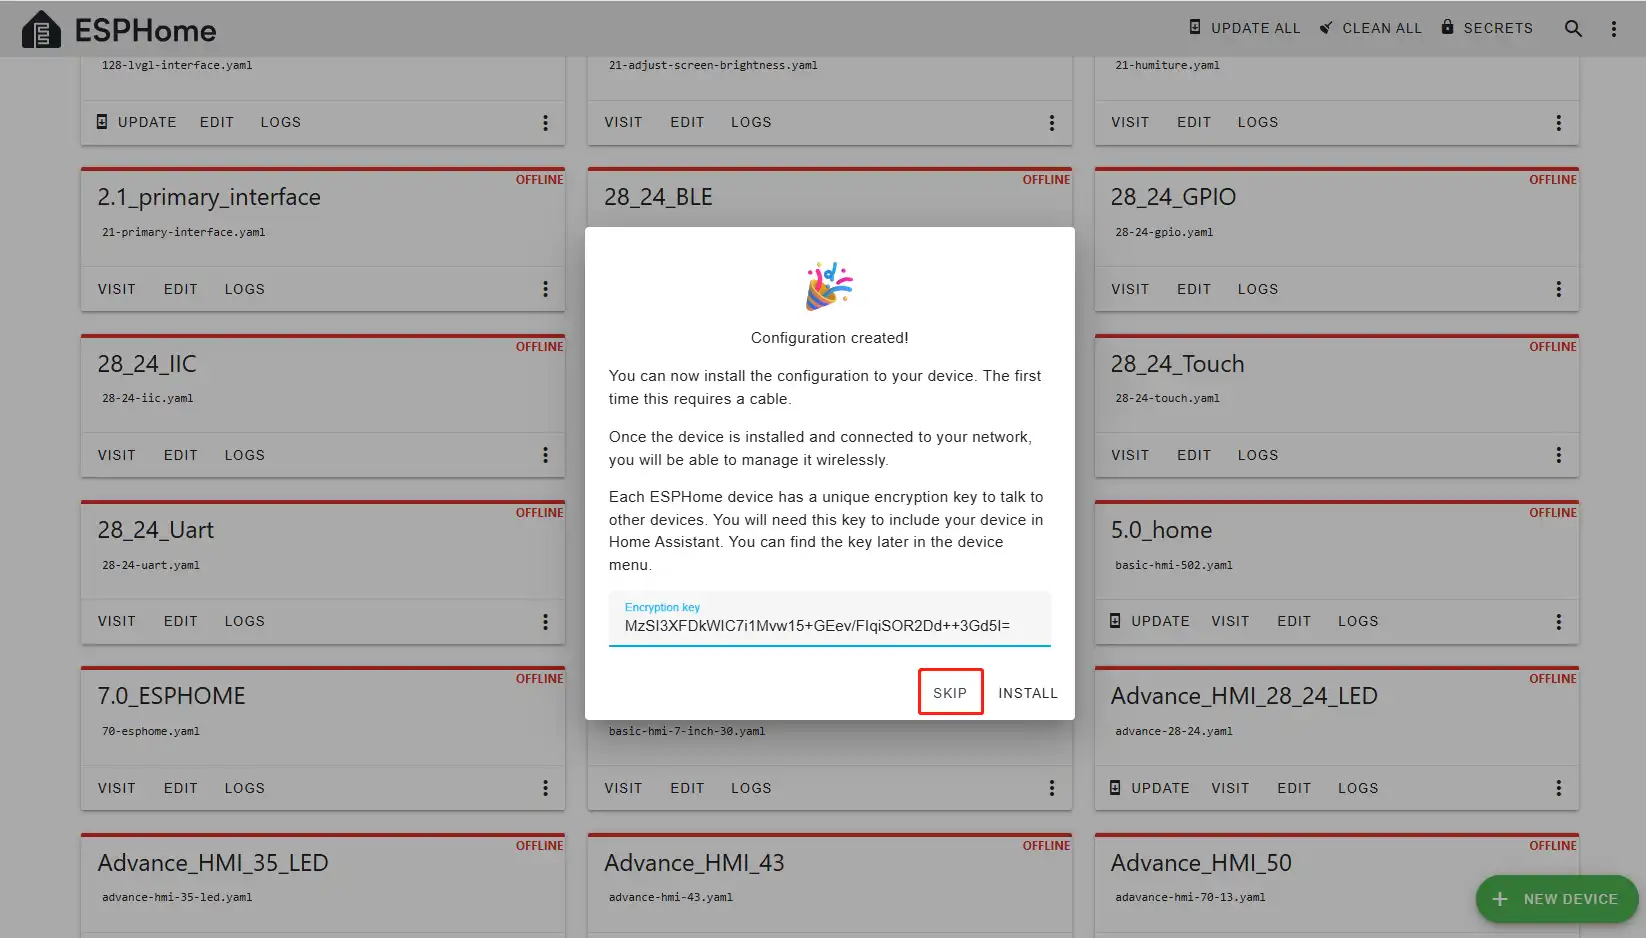Image resolution: width=1646 pixels, height=938 pixels.
Task: Open the search magnifier icon in header
Action: (1573, 29)
